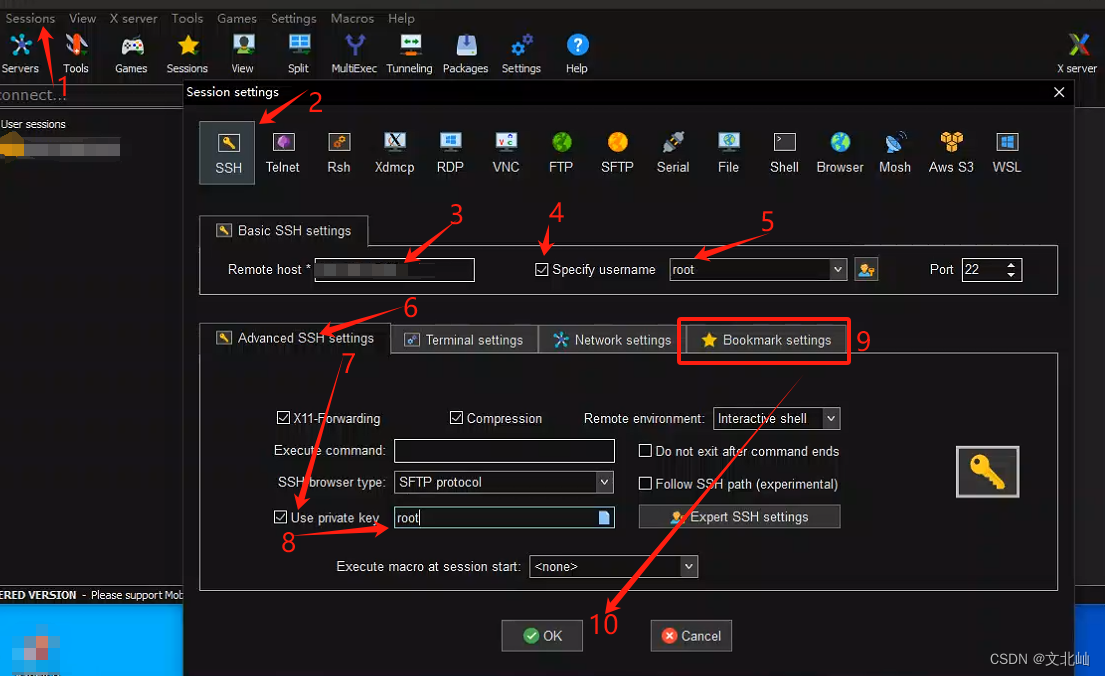Screen dimensions: 1105x676
Task: Switch to Bookmark settings tab
Action: pos(766,340)
